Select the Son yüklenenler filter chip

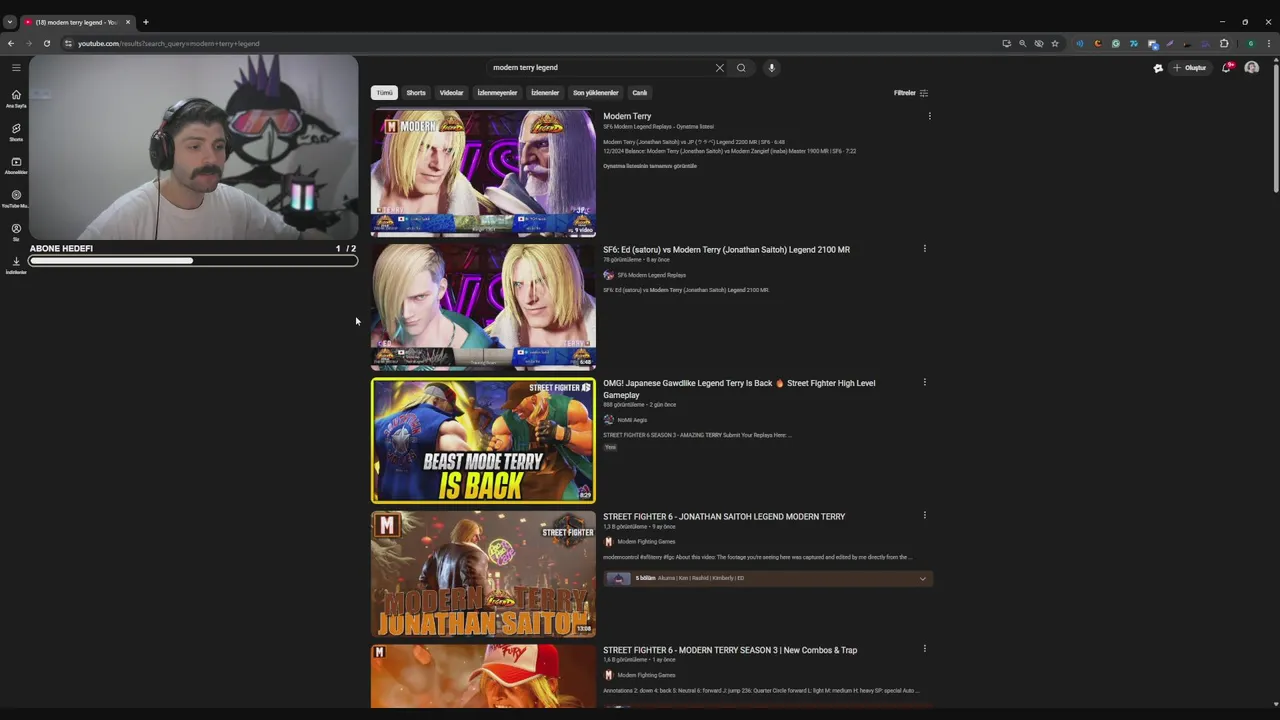(x=595, y=93)
